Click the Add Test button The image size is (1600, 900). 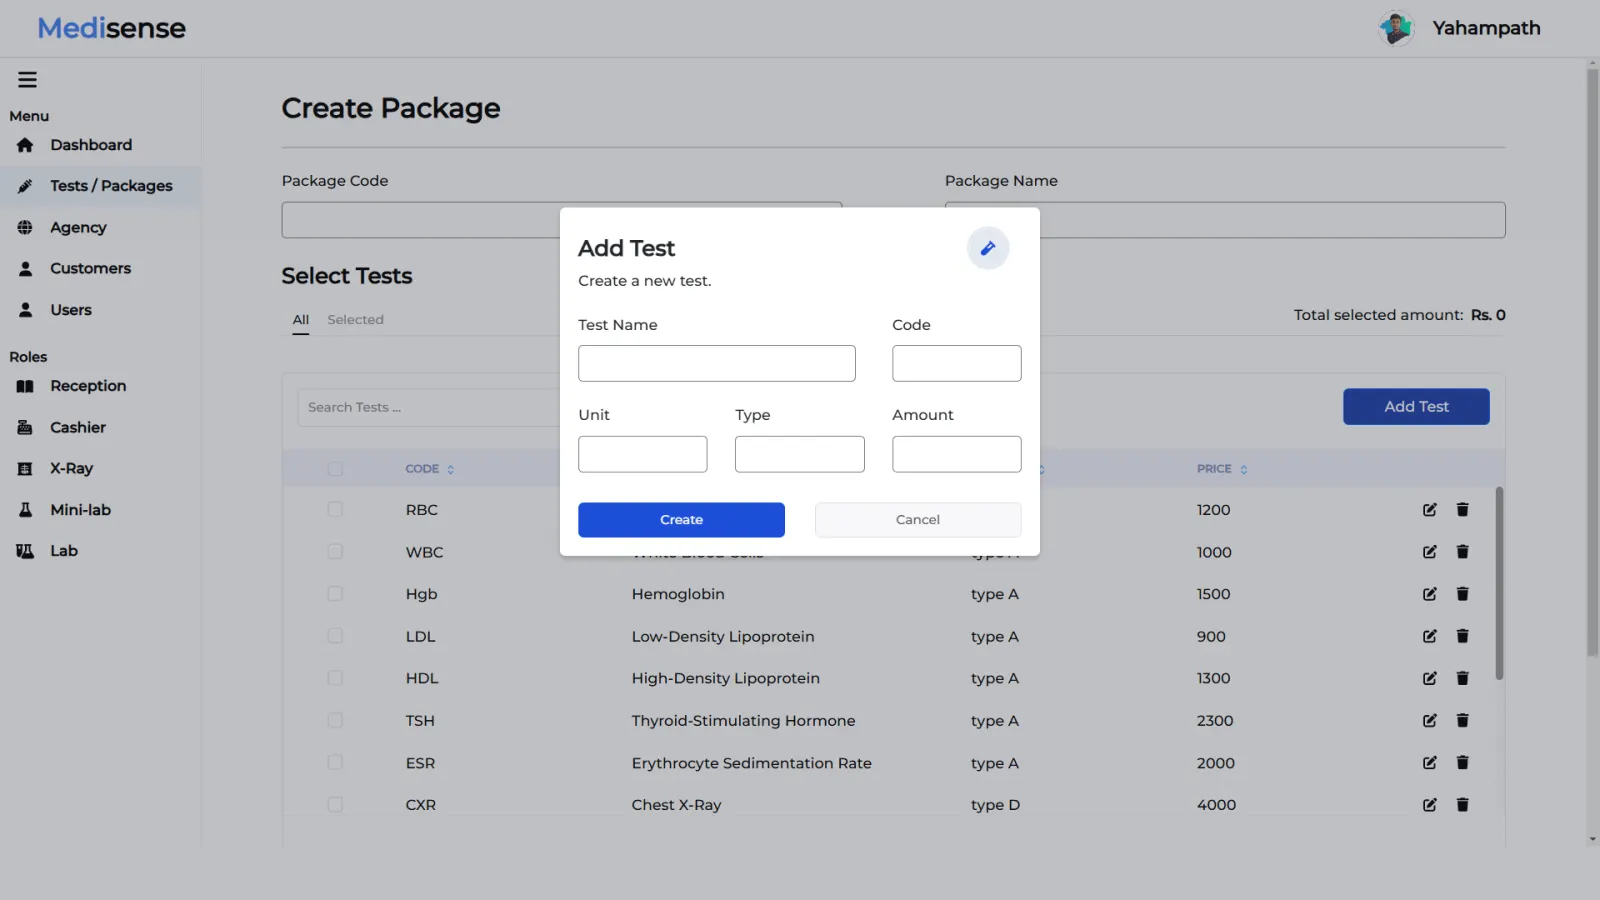click(x=1416, y=407)
